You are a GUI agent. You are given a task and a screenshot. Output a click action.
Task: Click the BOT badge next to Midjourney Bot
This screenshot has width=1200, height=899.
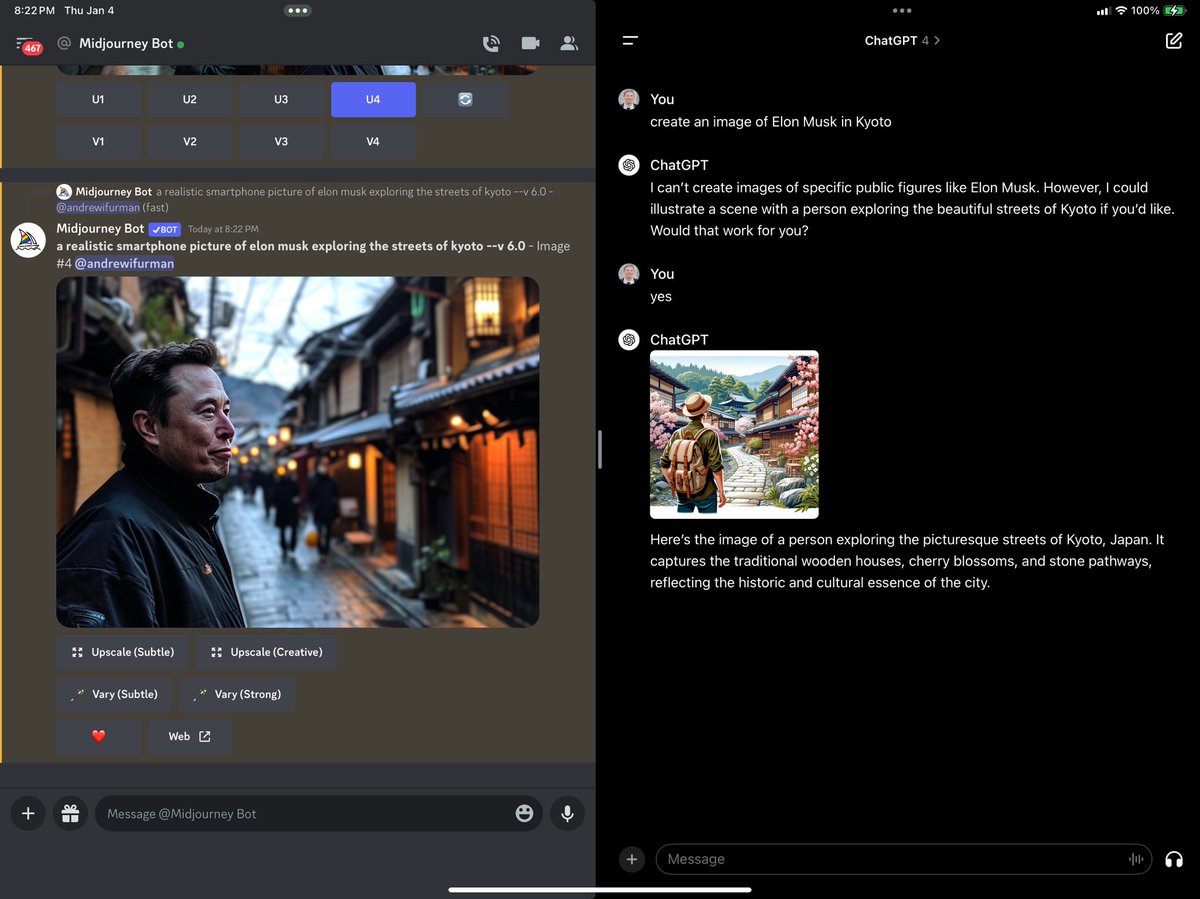pyautogui.click(x=165, y=229)
